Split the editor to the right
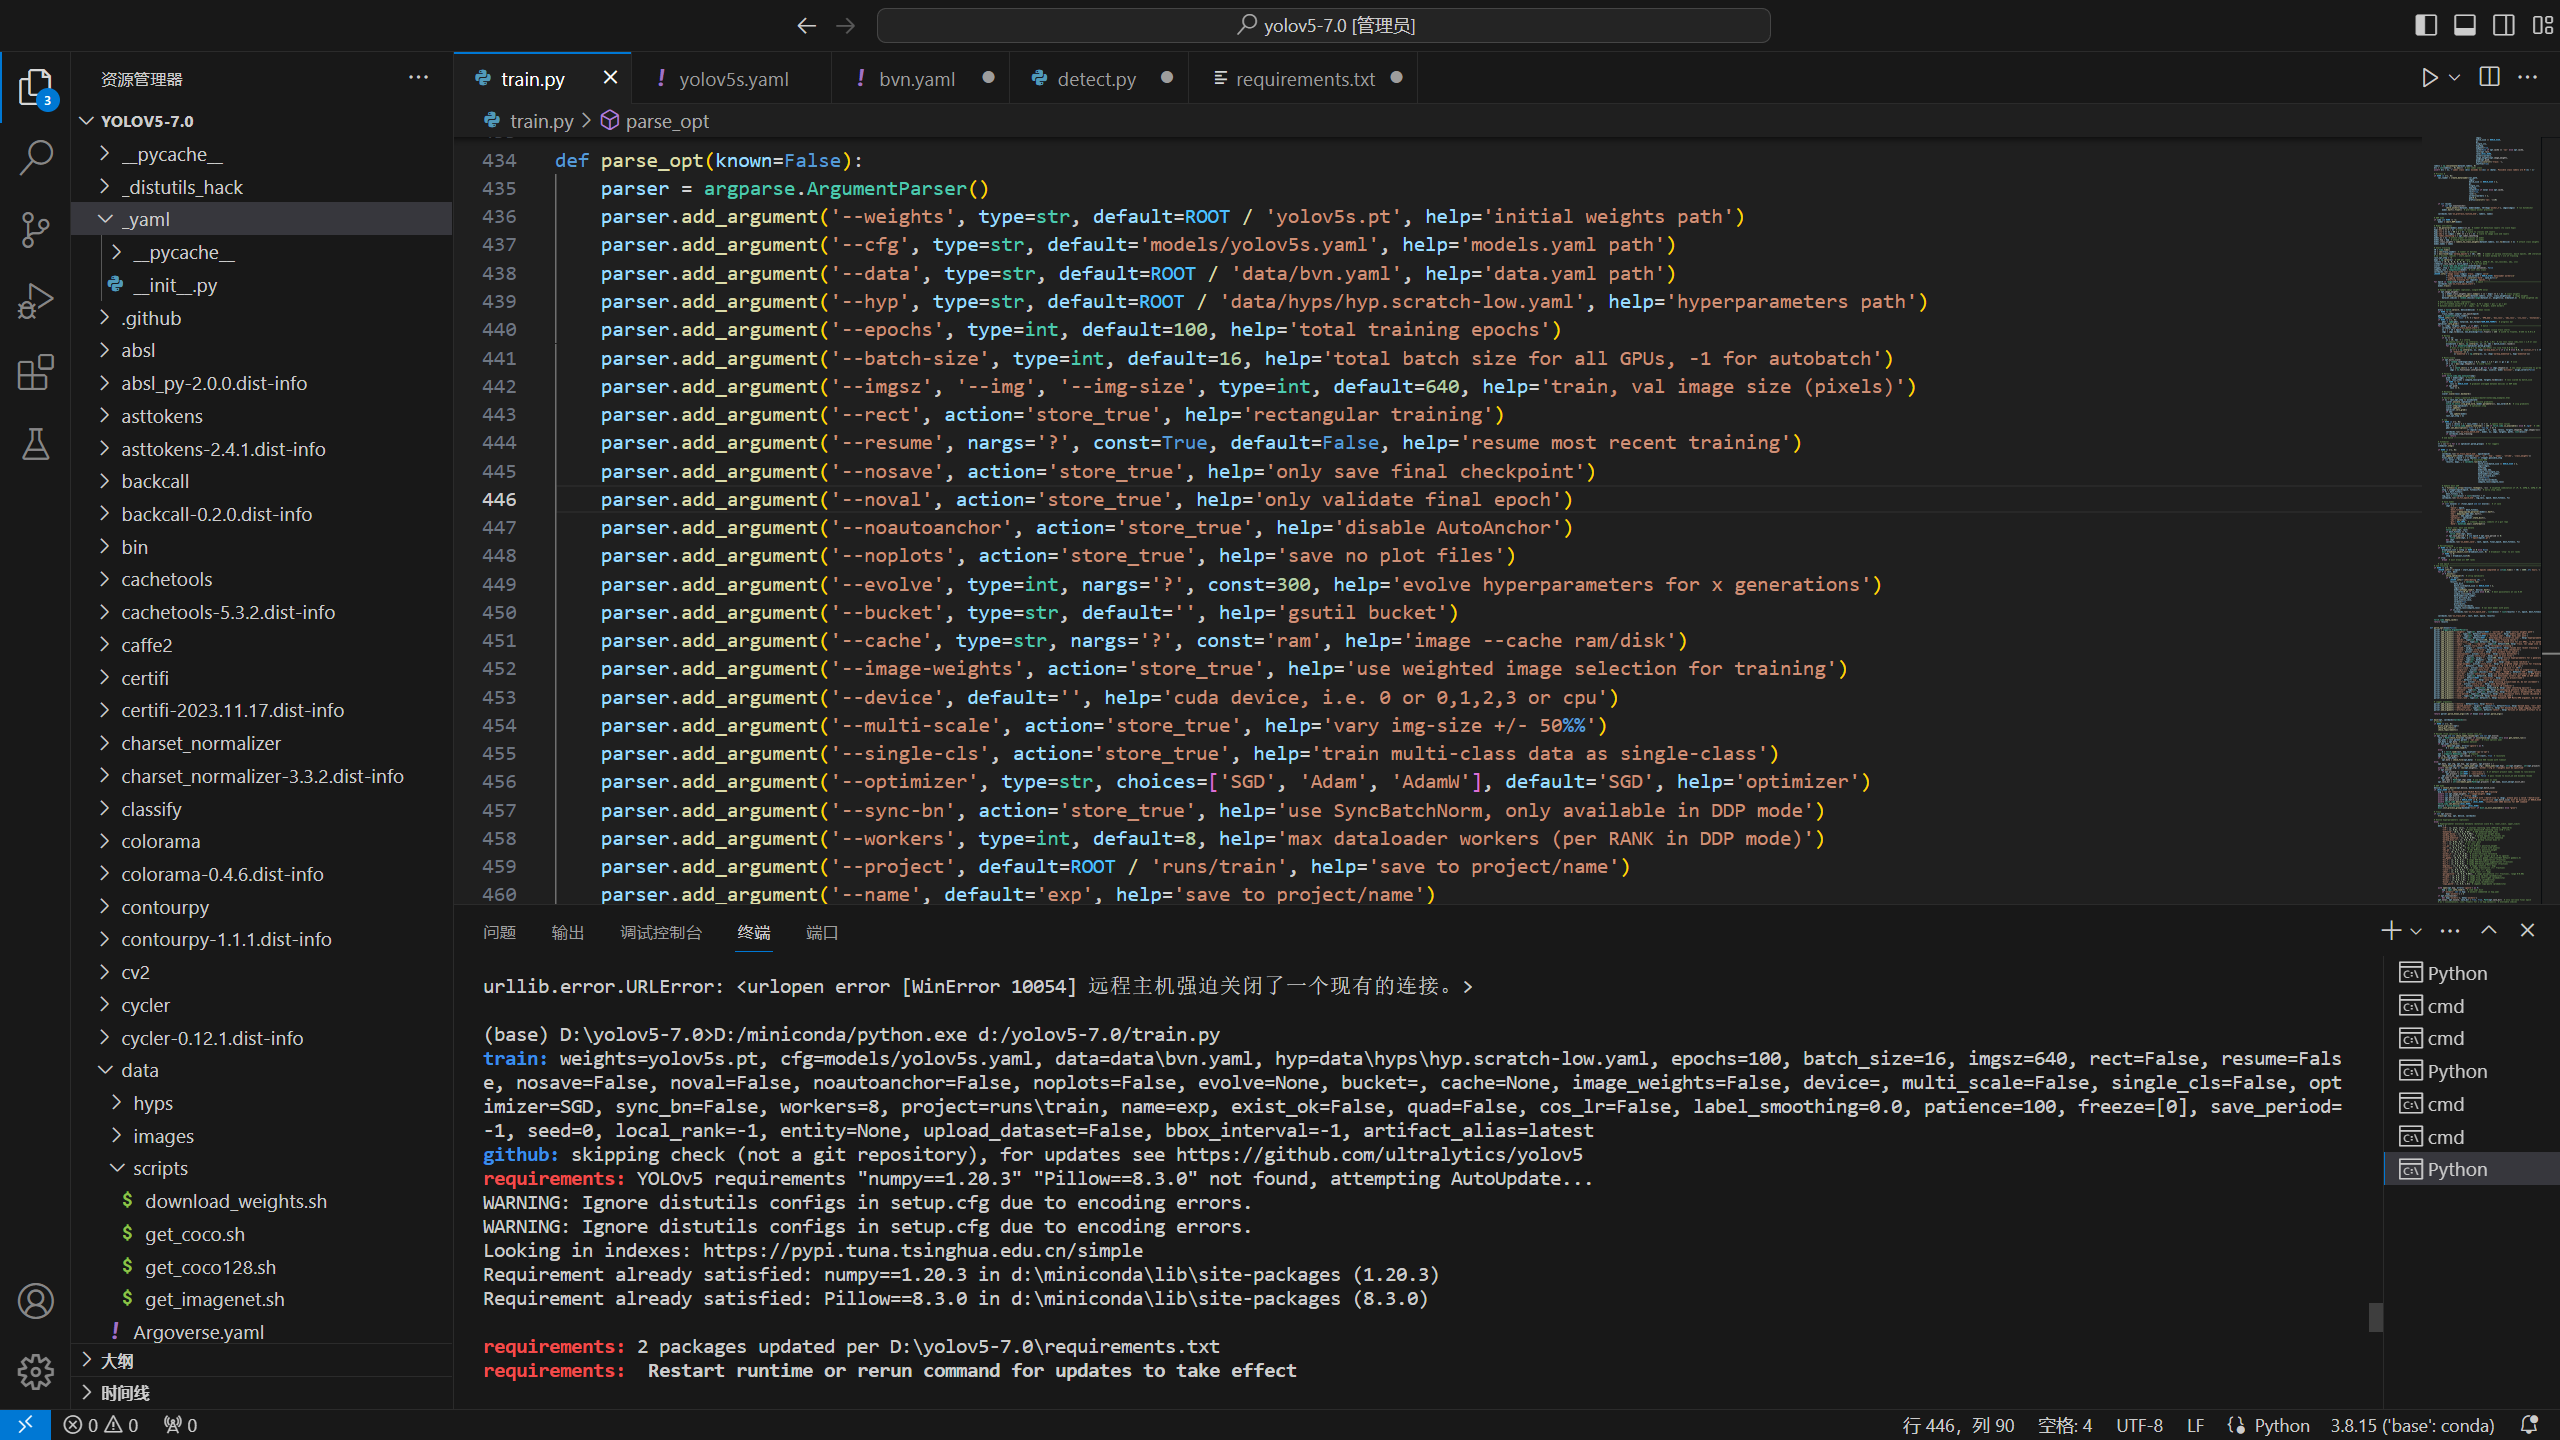This screenshot has width=2560, height=1440. click(2489, 78)
